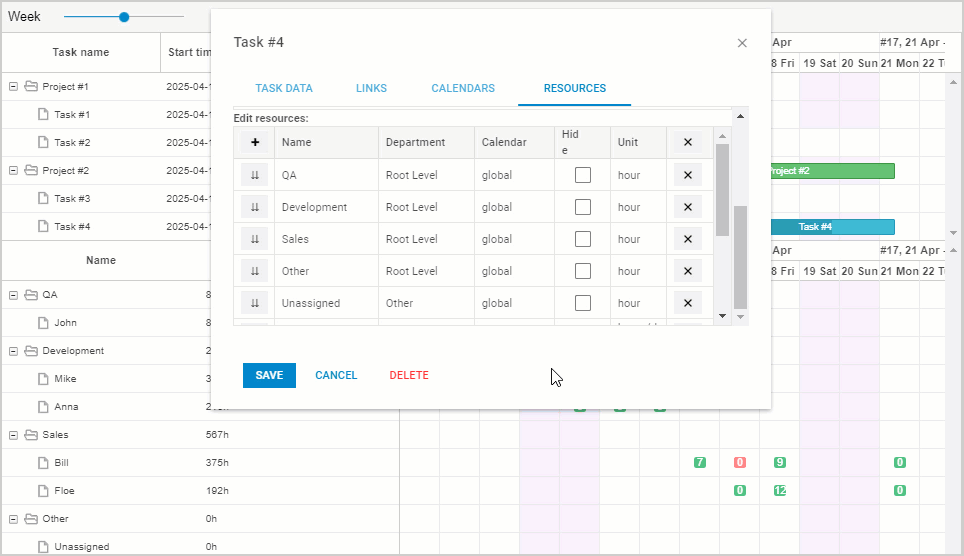Toggle Hide checkbox for Development resource
Image resolution: width=964 pixels, height=556 pixels.
point(583,207)
